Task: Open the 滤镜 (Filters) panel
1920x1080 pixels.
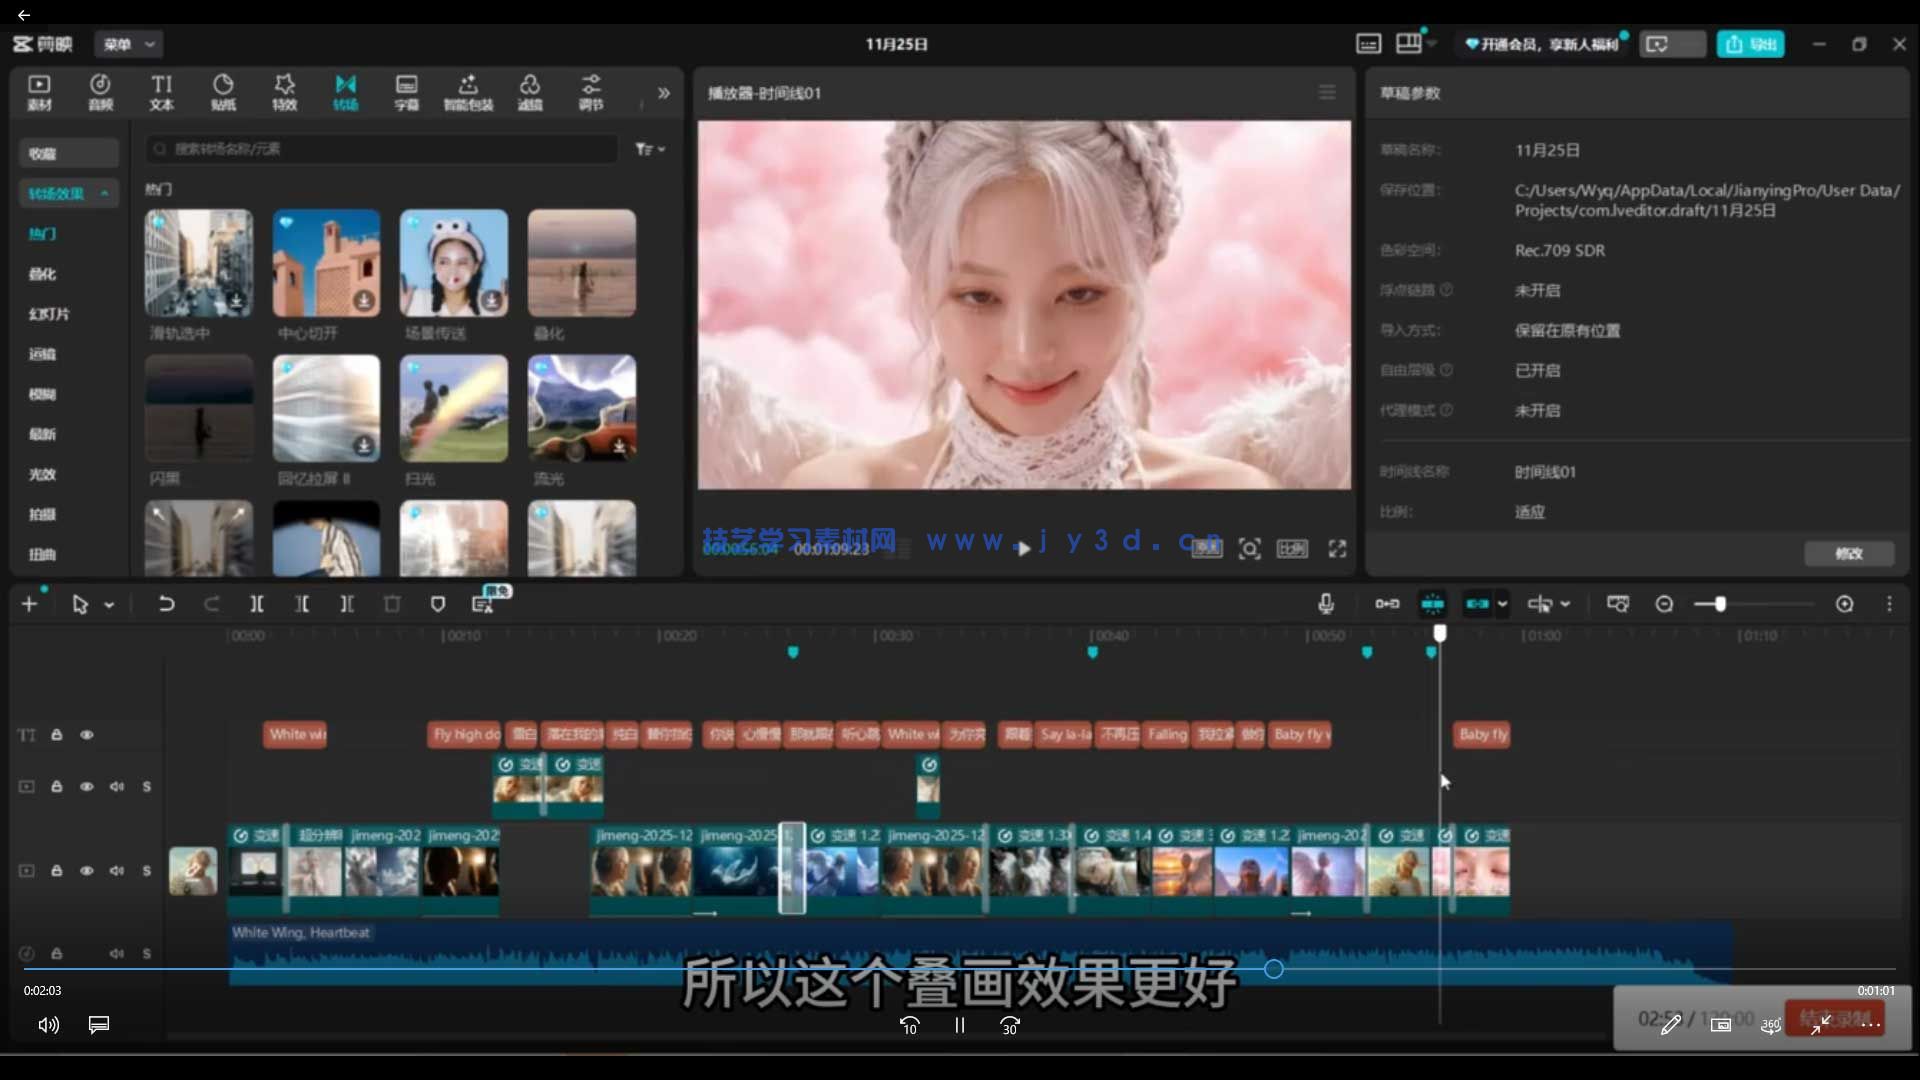Action: [x=530, y=92]
